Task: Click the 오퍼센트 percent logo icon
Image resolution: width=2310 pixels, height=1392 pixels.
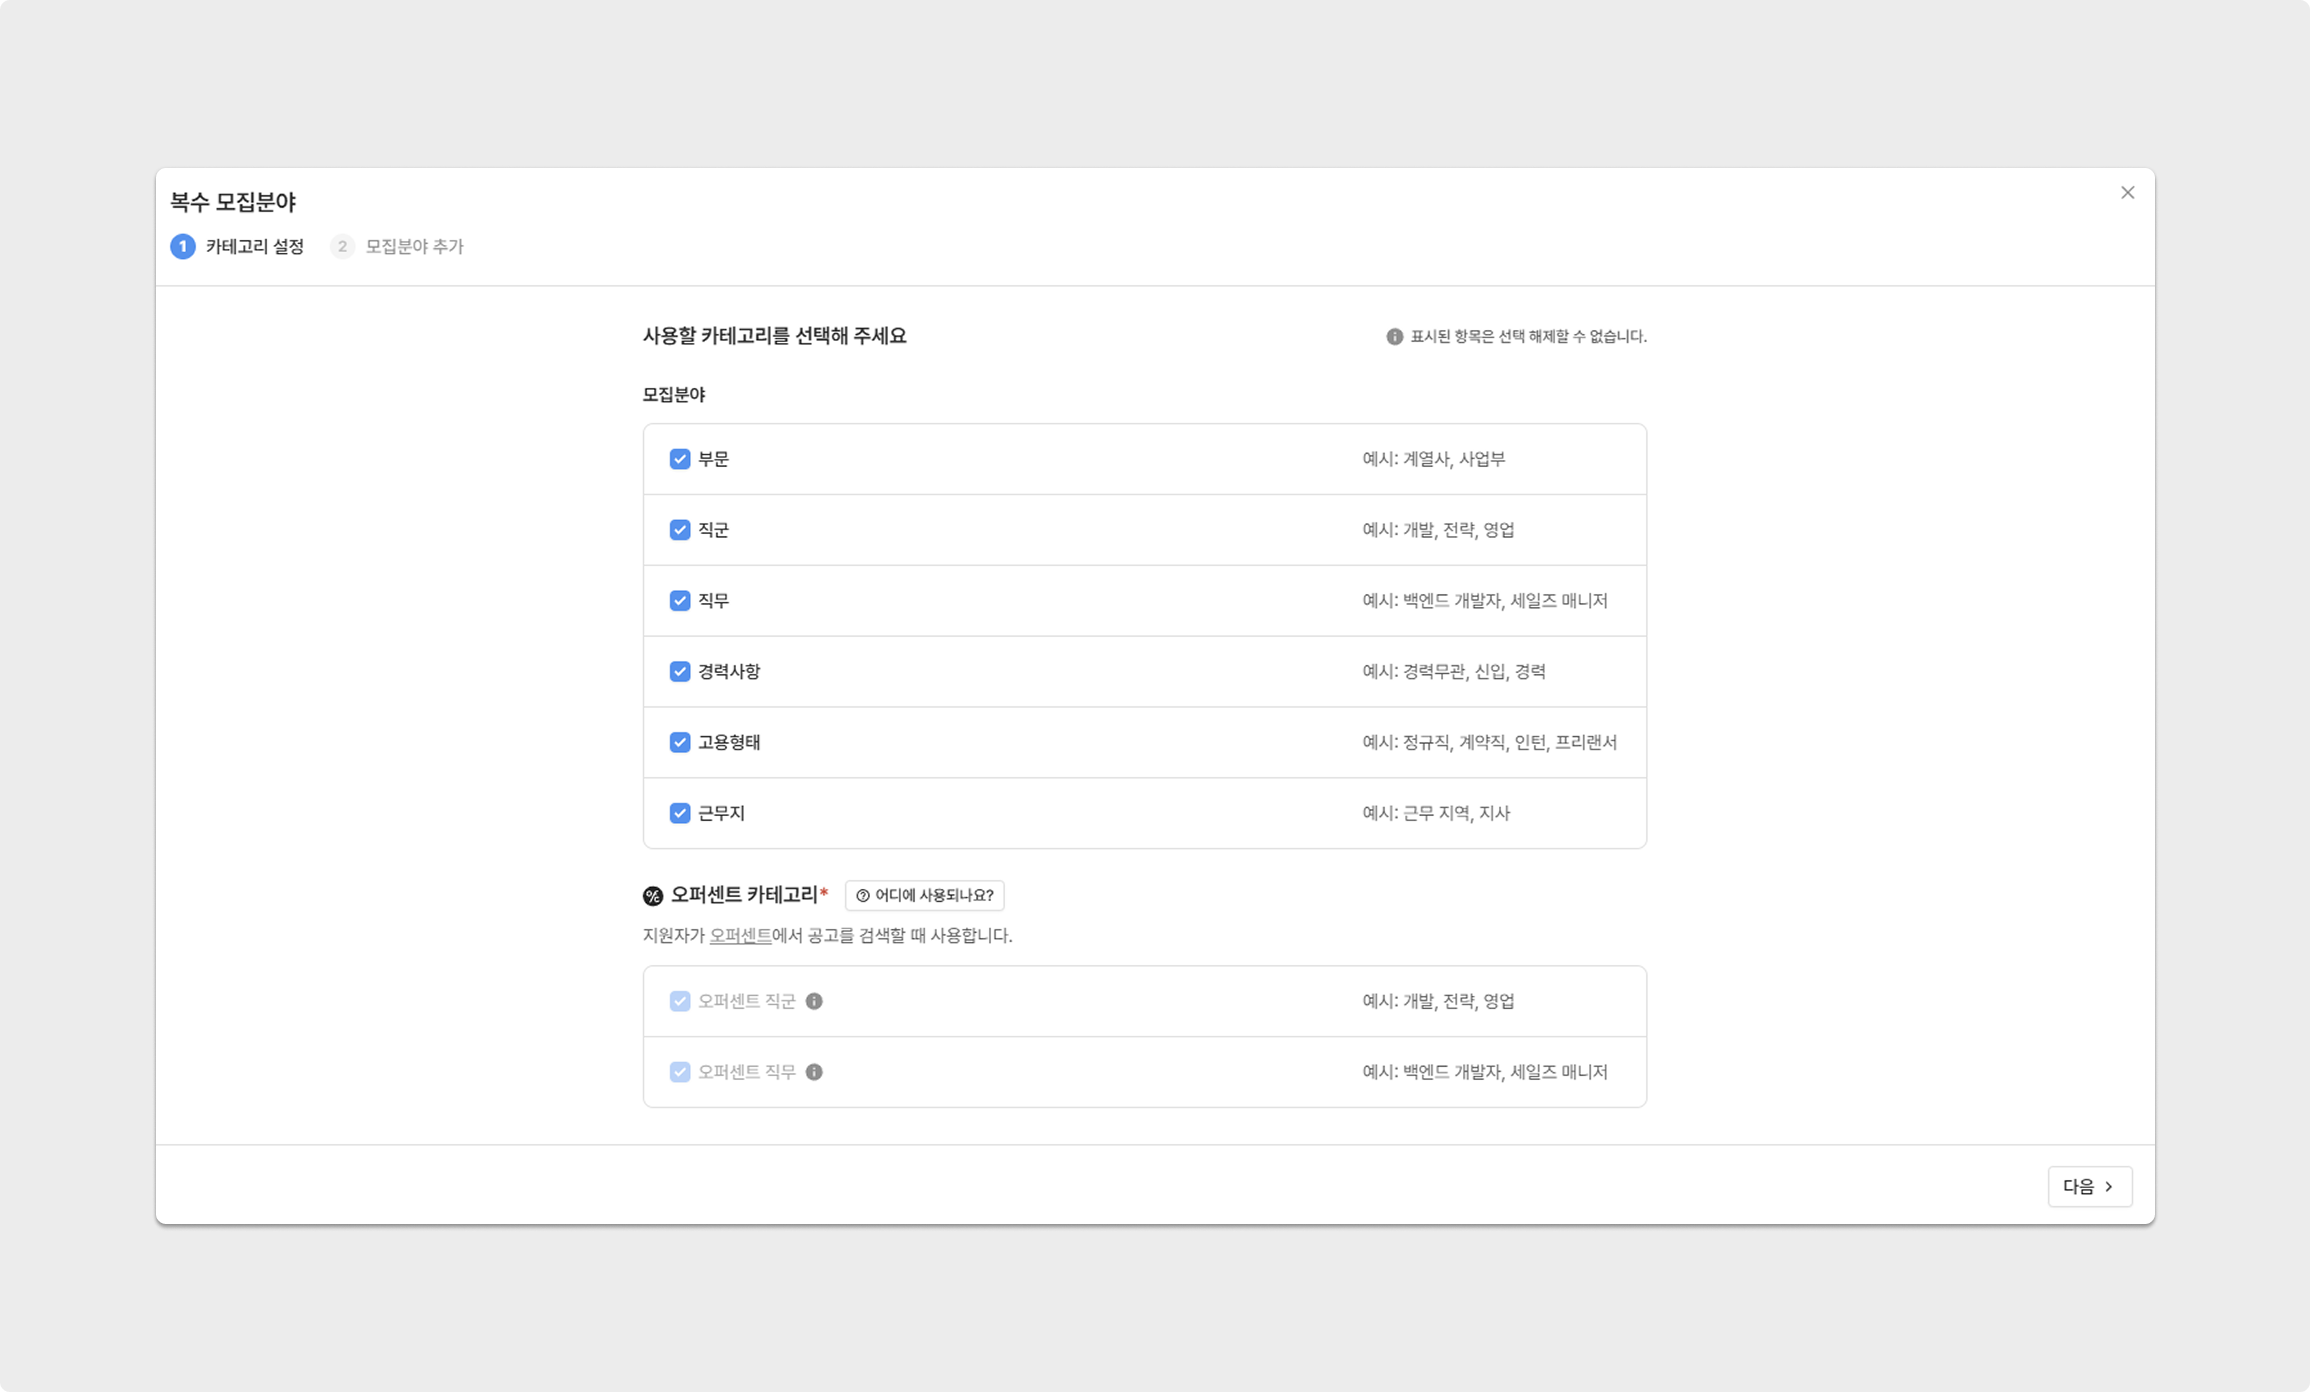Action: [653, 896]
